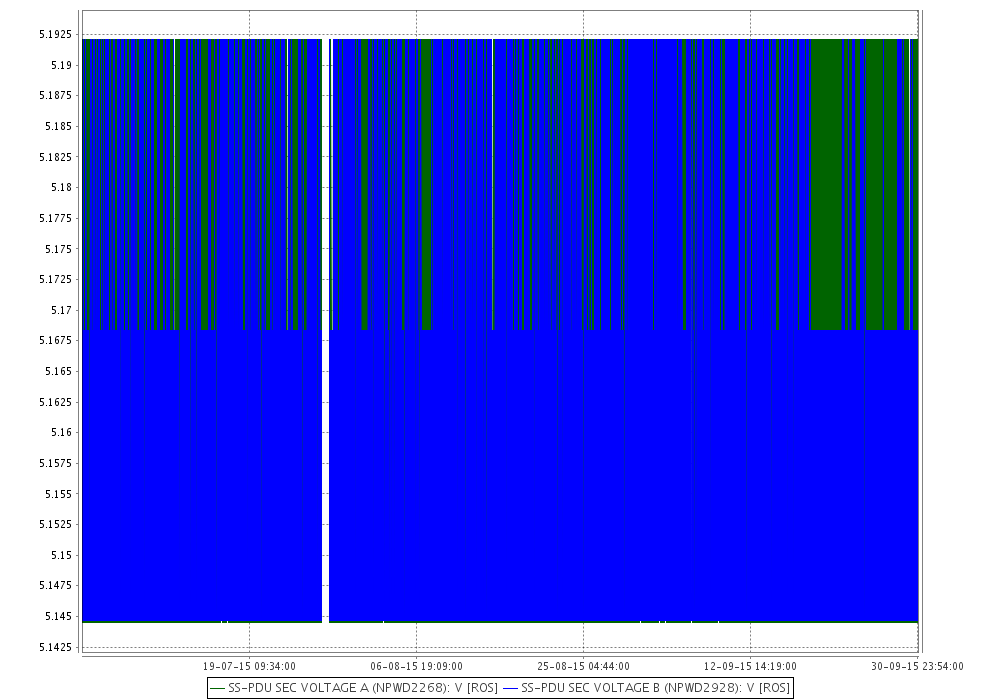1000x700 pixels.
Task: Click the blue line swatch for VOLTAGE B
Action: tap(510, 689)
